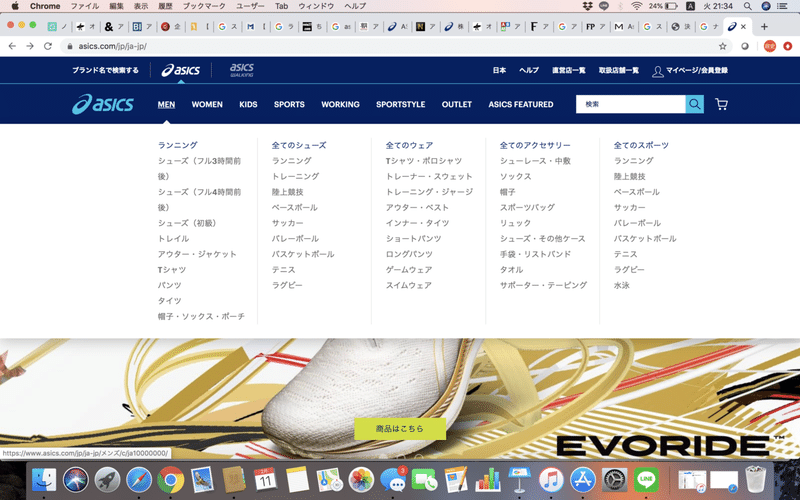The height and width of the screenshot is (500, 800).
Task: Click the 商品はこちら button
Action: pos(400,429)
